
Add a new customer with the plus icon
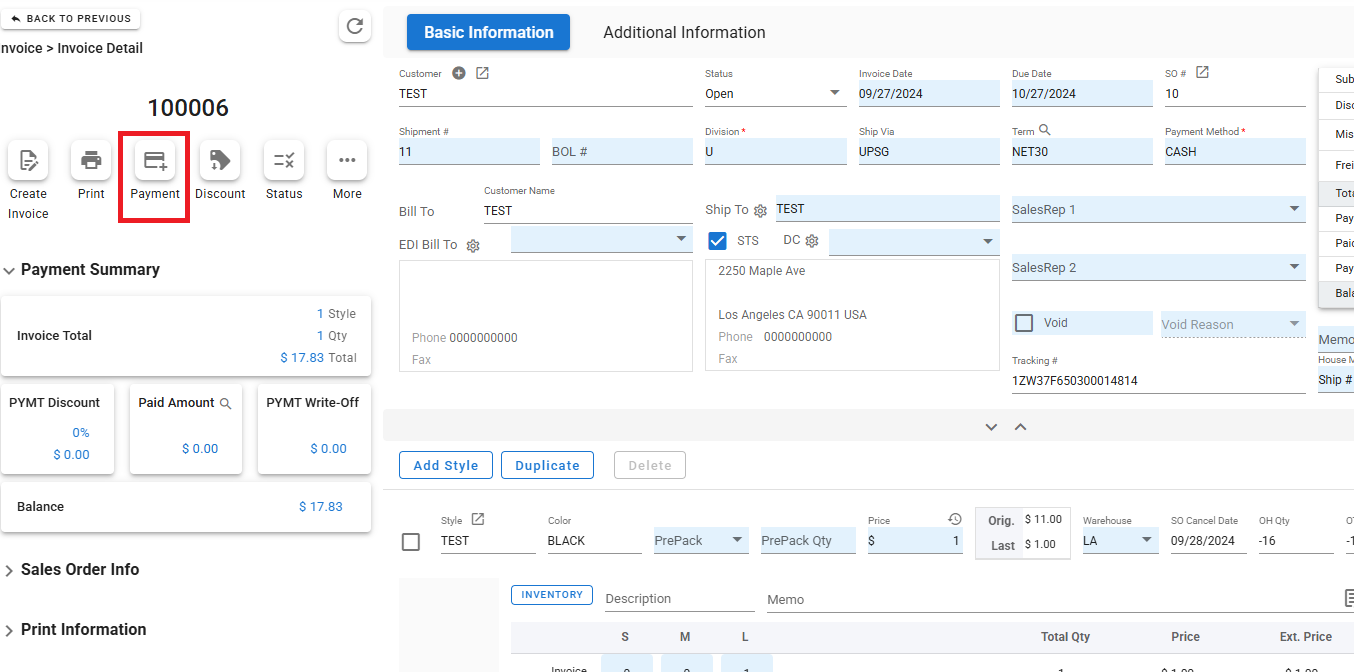click(x=459, y=73)
